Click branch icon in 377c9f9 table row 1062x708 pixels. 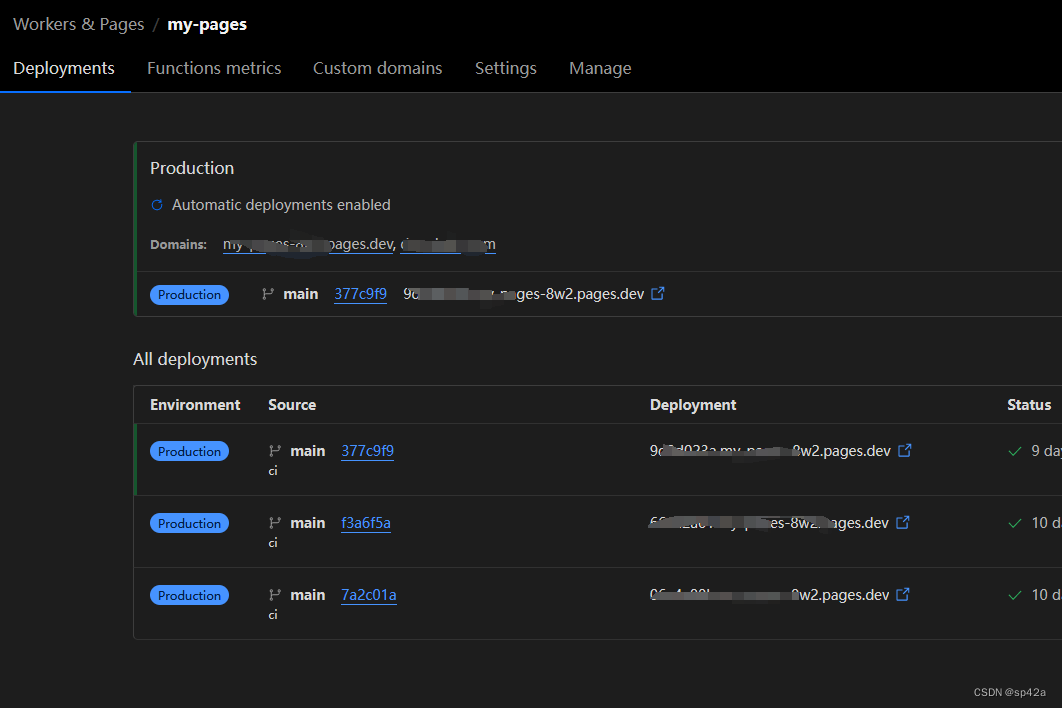(275, 451)
